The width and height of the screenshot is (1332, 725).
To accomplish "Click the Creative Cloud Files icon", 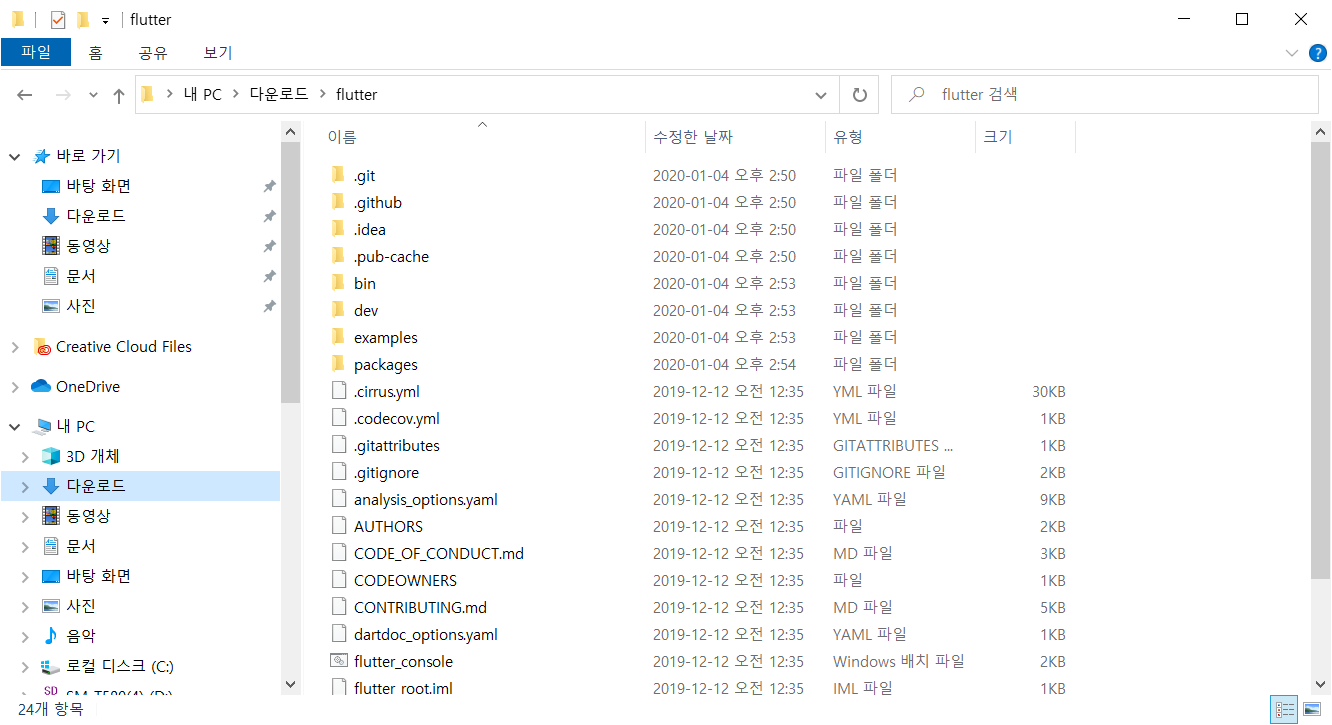I will click(41, 347).
